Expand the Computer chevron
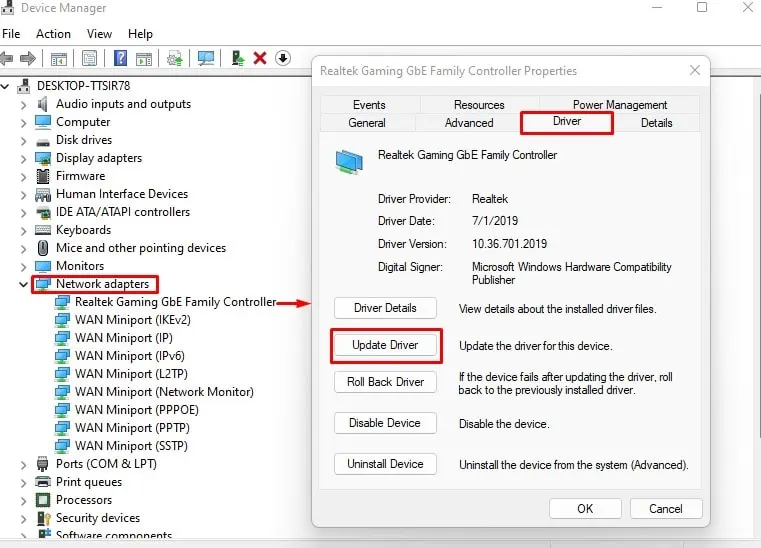Viewport: 761px width, 548px height. click(23, 123)
